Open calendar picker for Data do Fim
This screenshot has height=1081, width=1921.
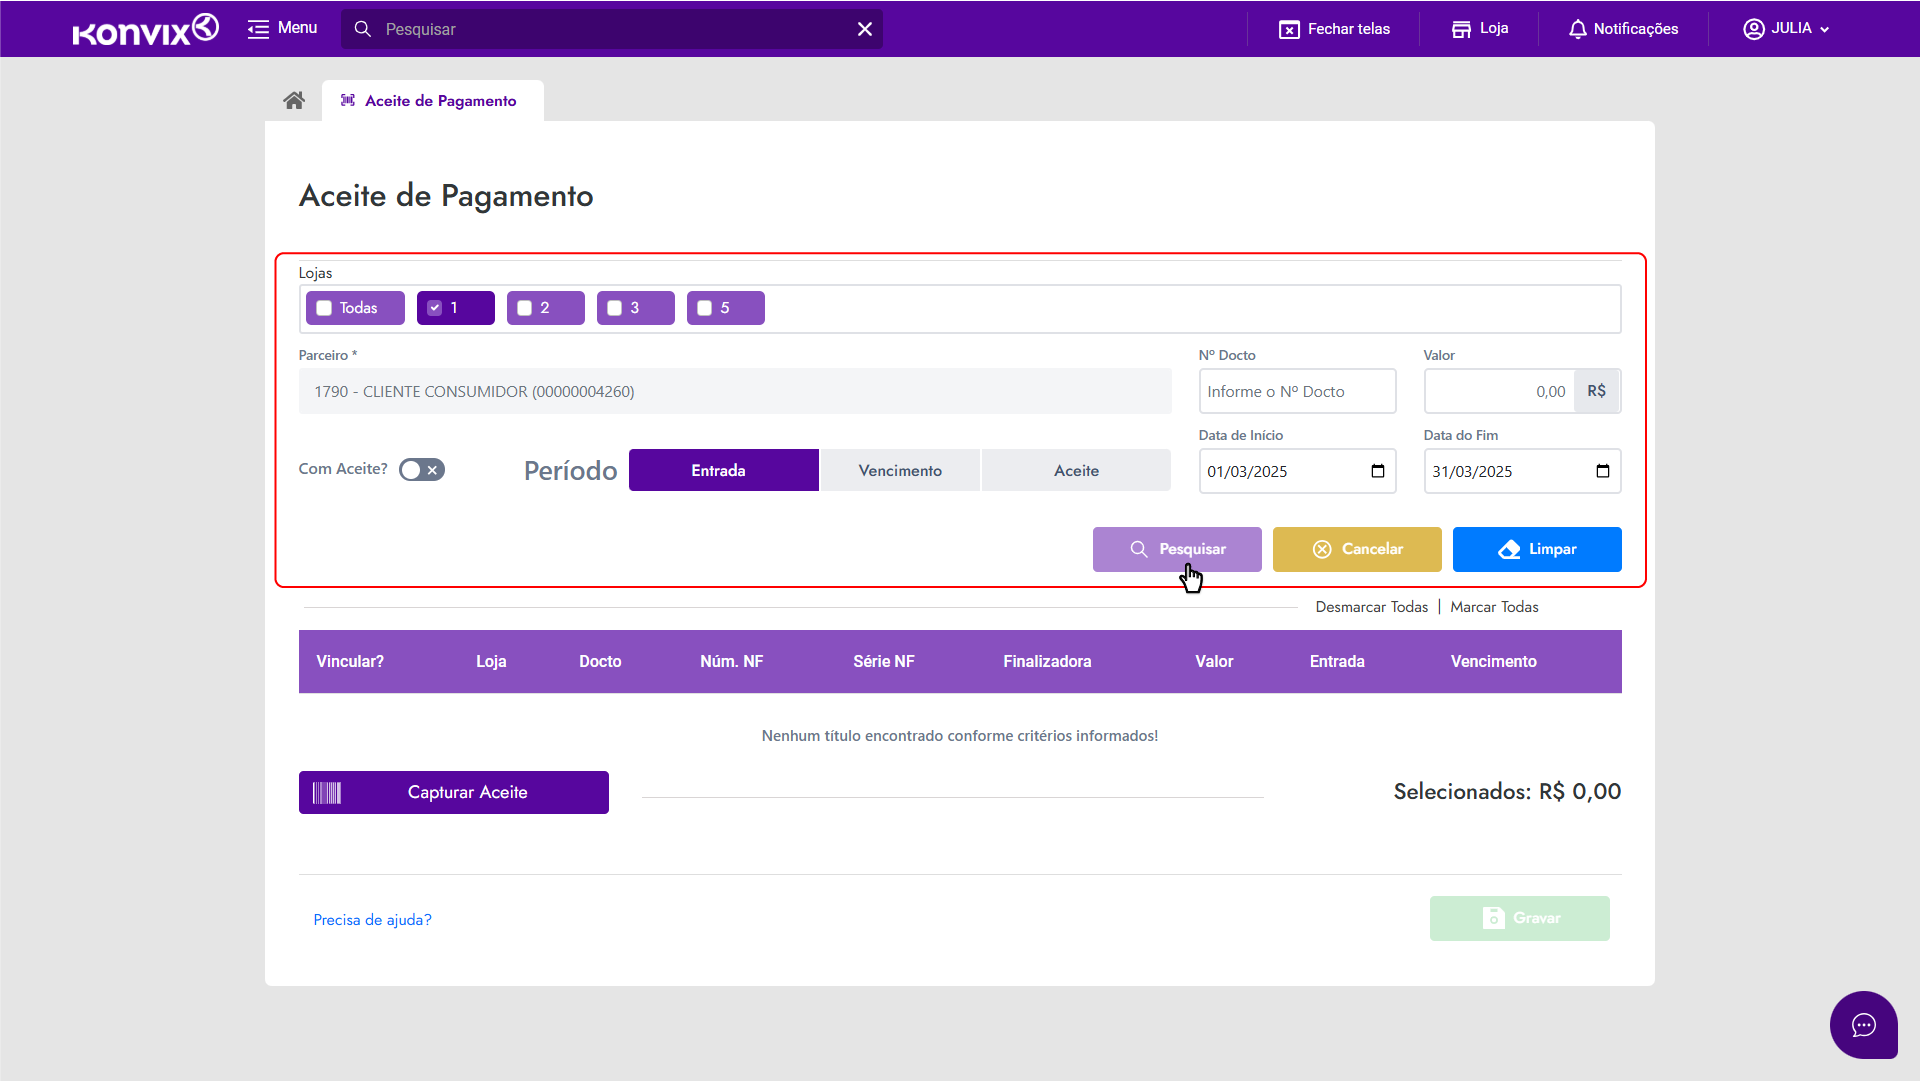[x=1602, y=471]
